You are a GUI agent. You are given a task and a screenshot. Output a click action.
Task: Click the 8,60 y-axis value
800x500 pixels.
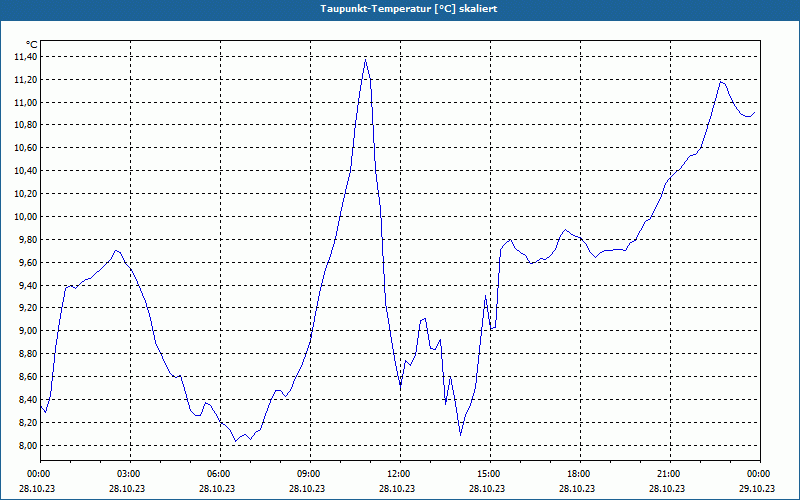(x=28, y=377)
